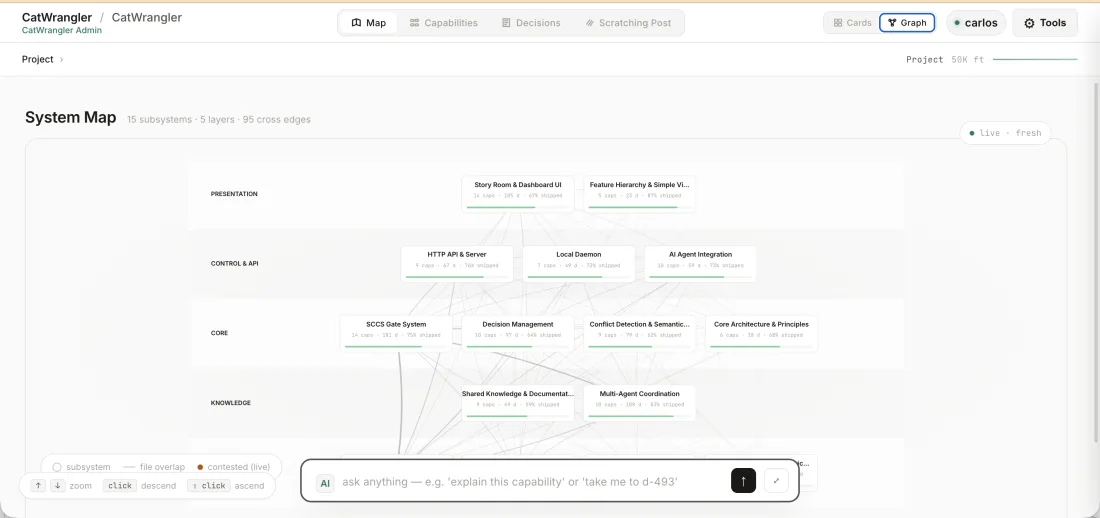Click the file overlap legend entry
Image resolution: width=1100 pixels, height=518 pixels.
tap(154, 467)
